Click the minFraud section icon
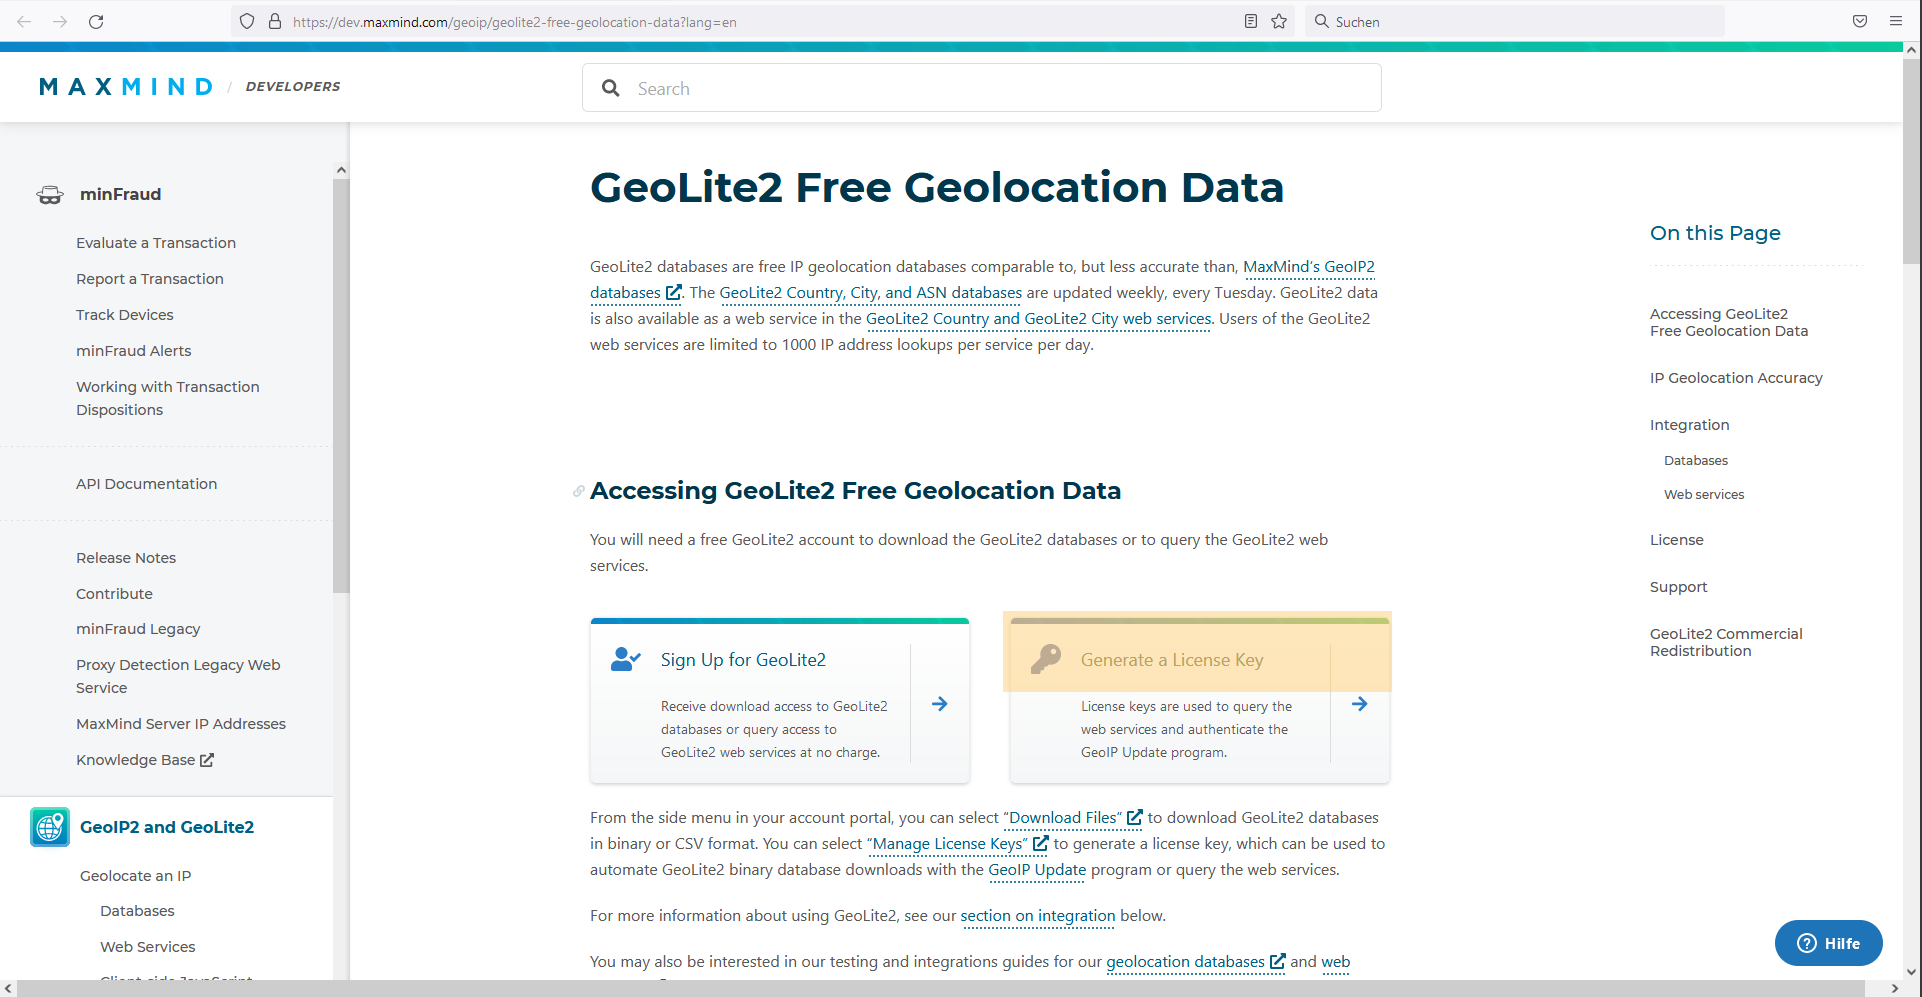The image size is (1922, 997). [50, 194]
